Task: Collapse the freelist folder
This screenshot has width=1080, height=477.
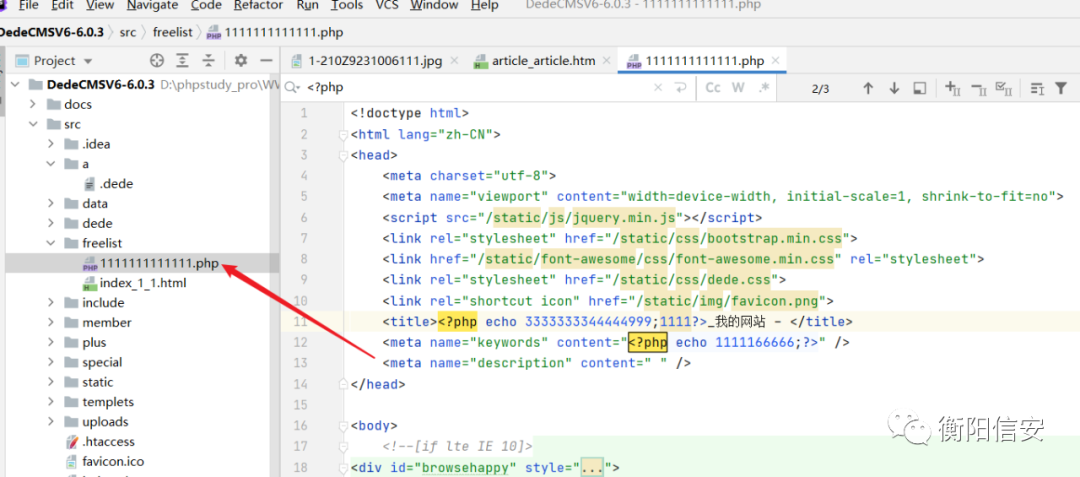Action: (51, 243)
